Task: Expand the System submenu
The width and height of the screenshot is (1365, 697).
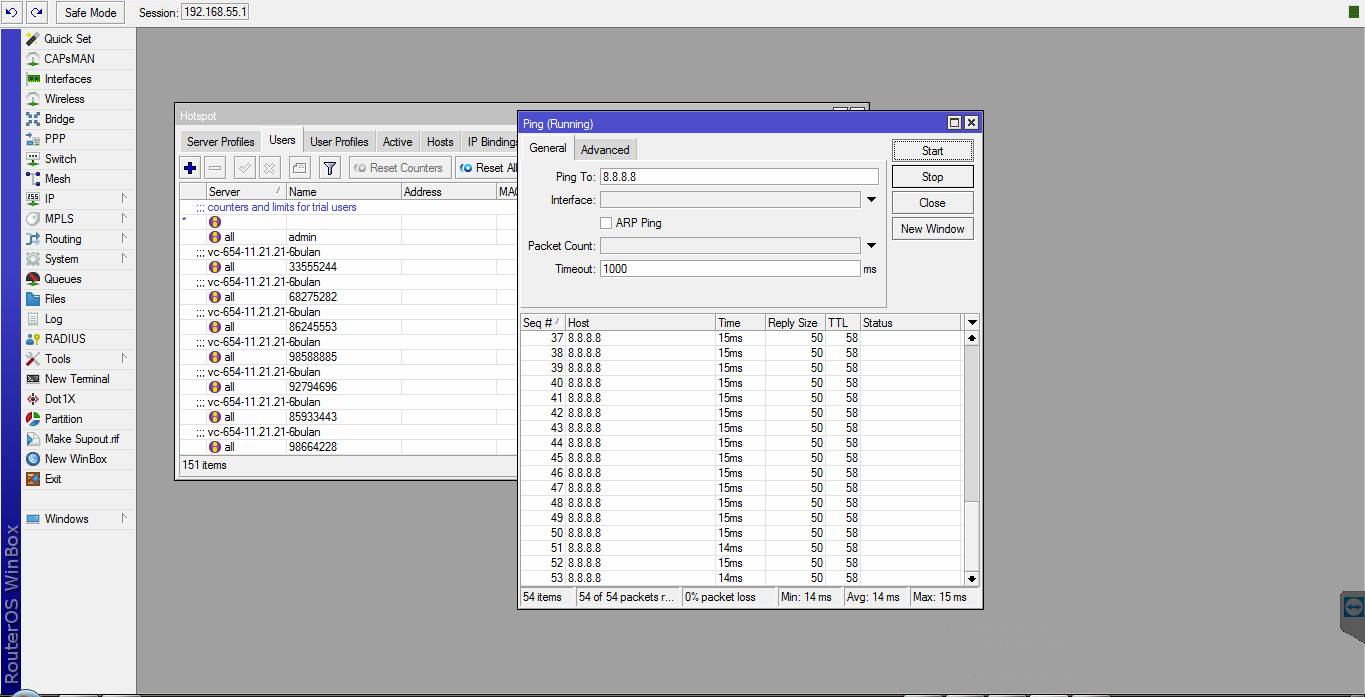Action: pos(124,259)
